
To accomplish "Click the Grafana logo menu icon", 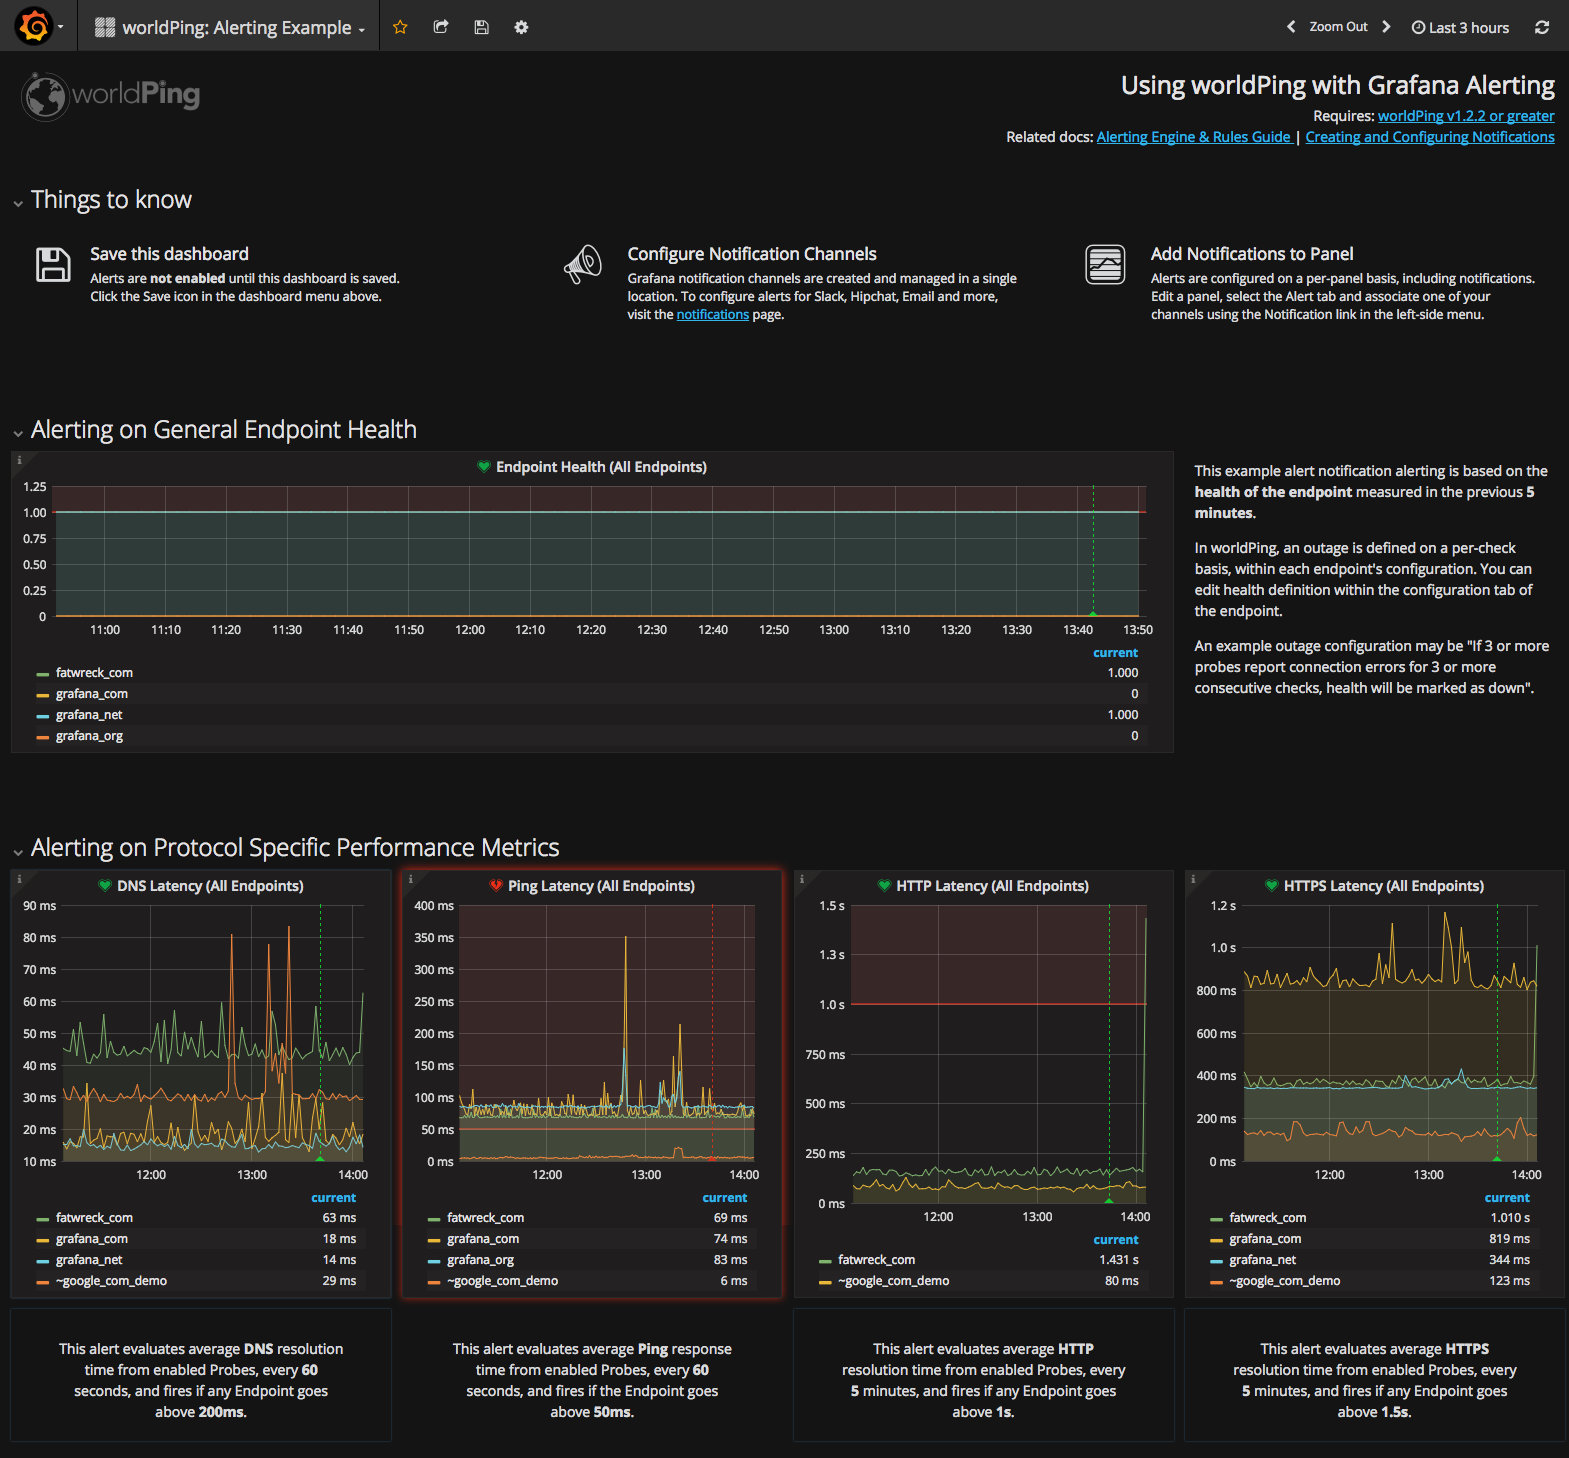I will coord(34,26).
